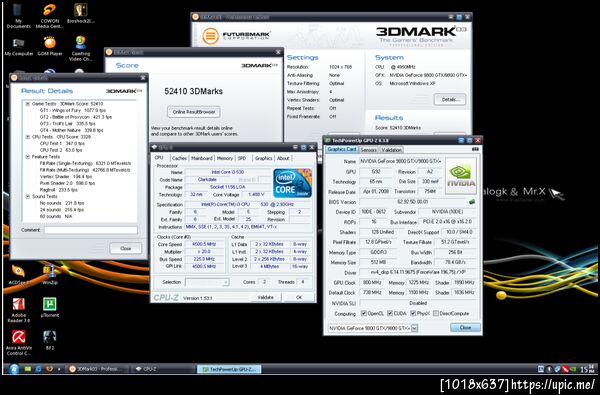The image size is (600, 395).
Task: Launch the GOM Player shortcut
Action: point(50,47)
